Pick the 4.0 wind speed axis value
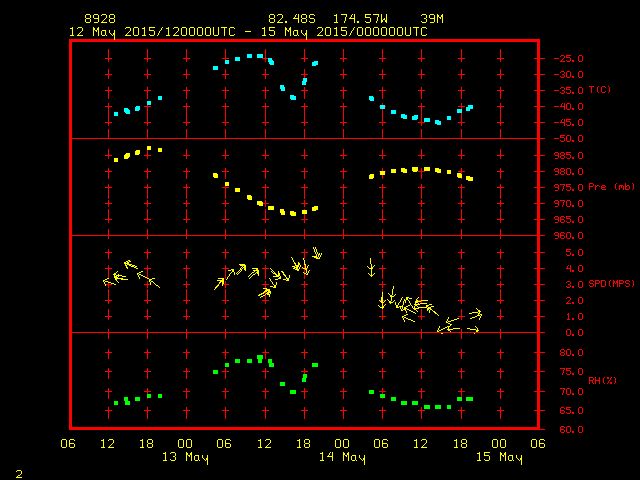Screen dimensions: 640x480 tap(574, 269)
